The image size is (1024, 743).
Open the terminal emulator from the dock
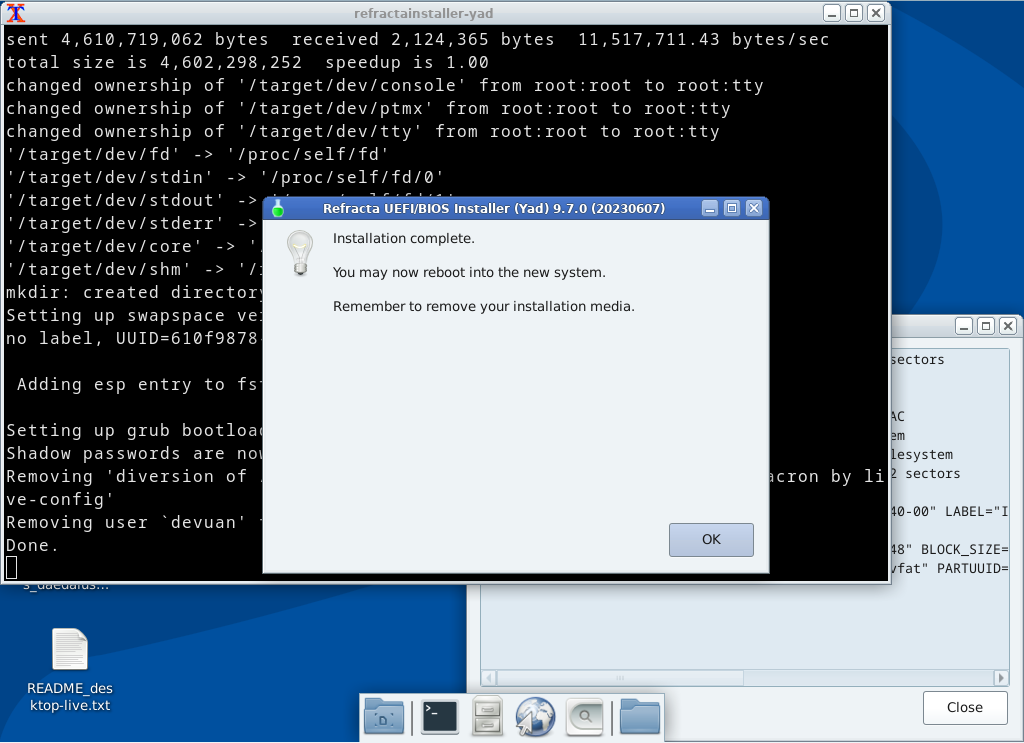pos(440,716)
